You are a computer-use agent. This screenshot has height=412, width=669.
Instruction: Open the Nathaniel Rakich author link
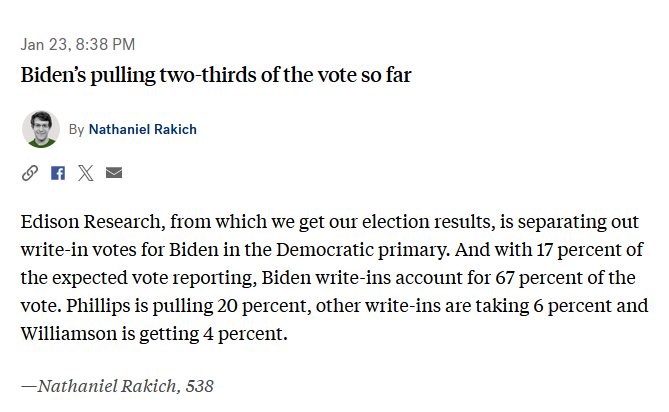[143, 129]
